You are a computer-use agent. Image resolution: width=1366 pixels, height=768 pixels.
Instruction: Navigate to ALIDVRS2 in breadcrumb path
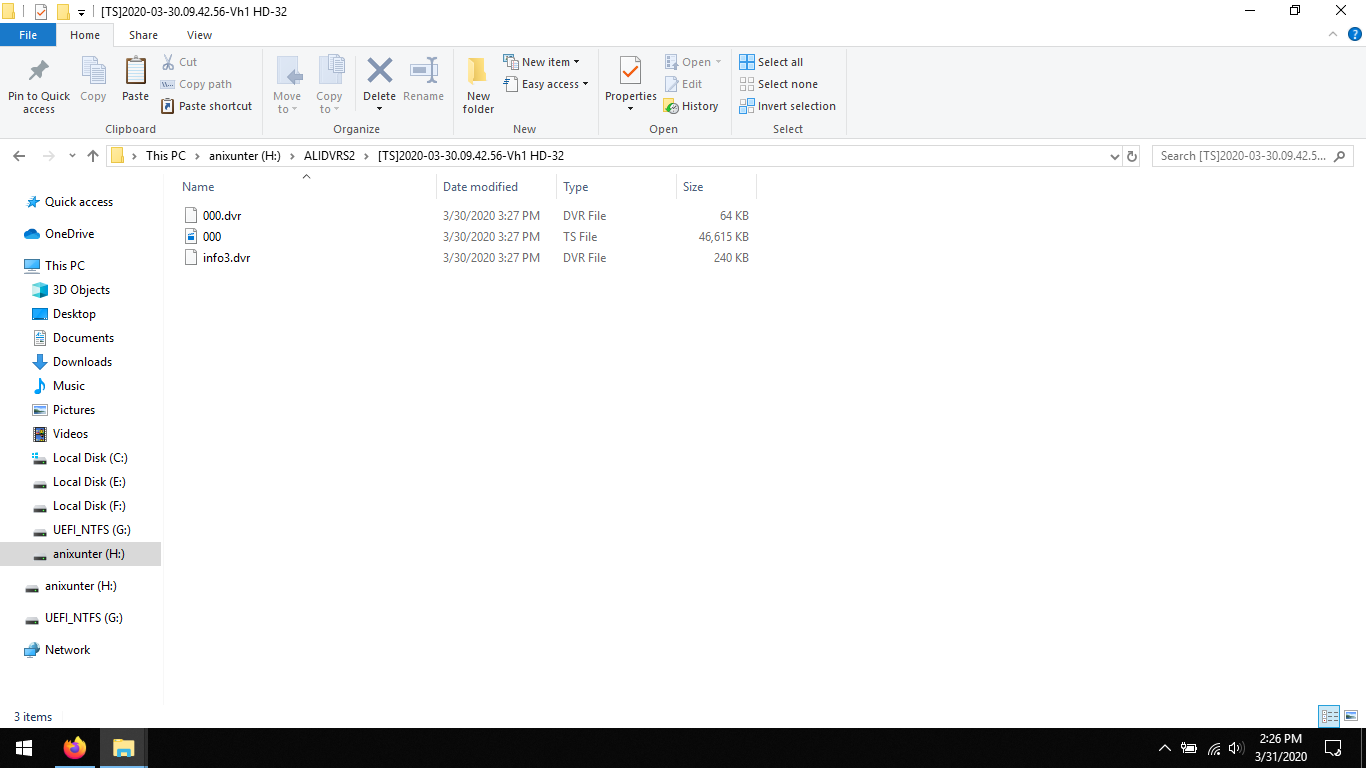tap(329, 156)
